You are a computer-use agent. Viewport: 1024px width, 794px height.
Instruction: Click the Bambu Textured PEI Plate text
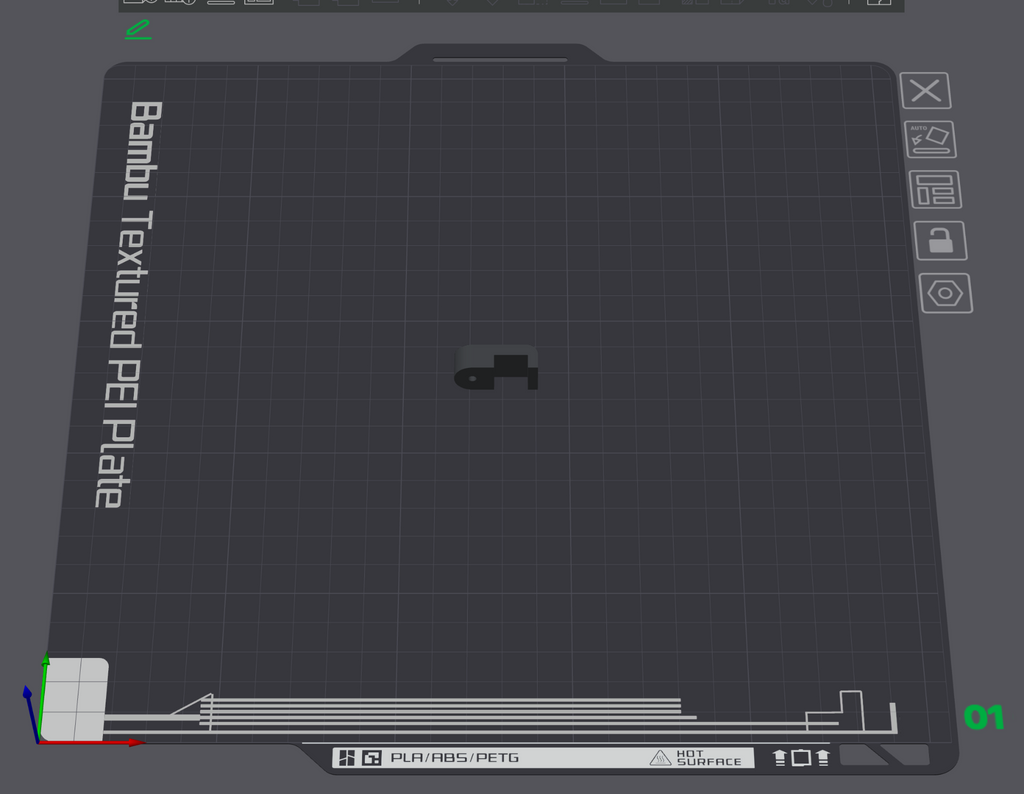128,304
